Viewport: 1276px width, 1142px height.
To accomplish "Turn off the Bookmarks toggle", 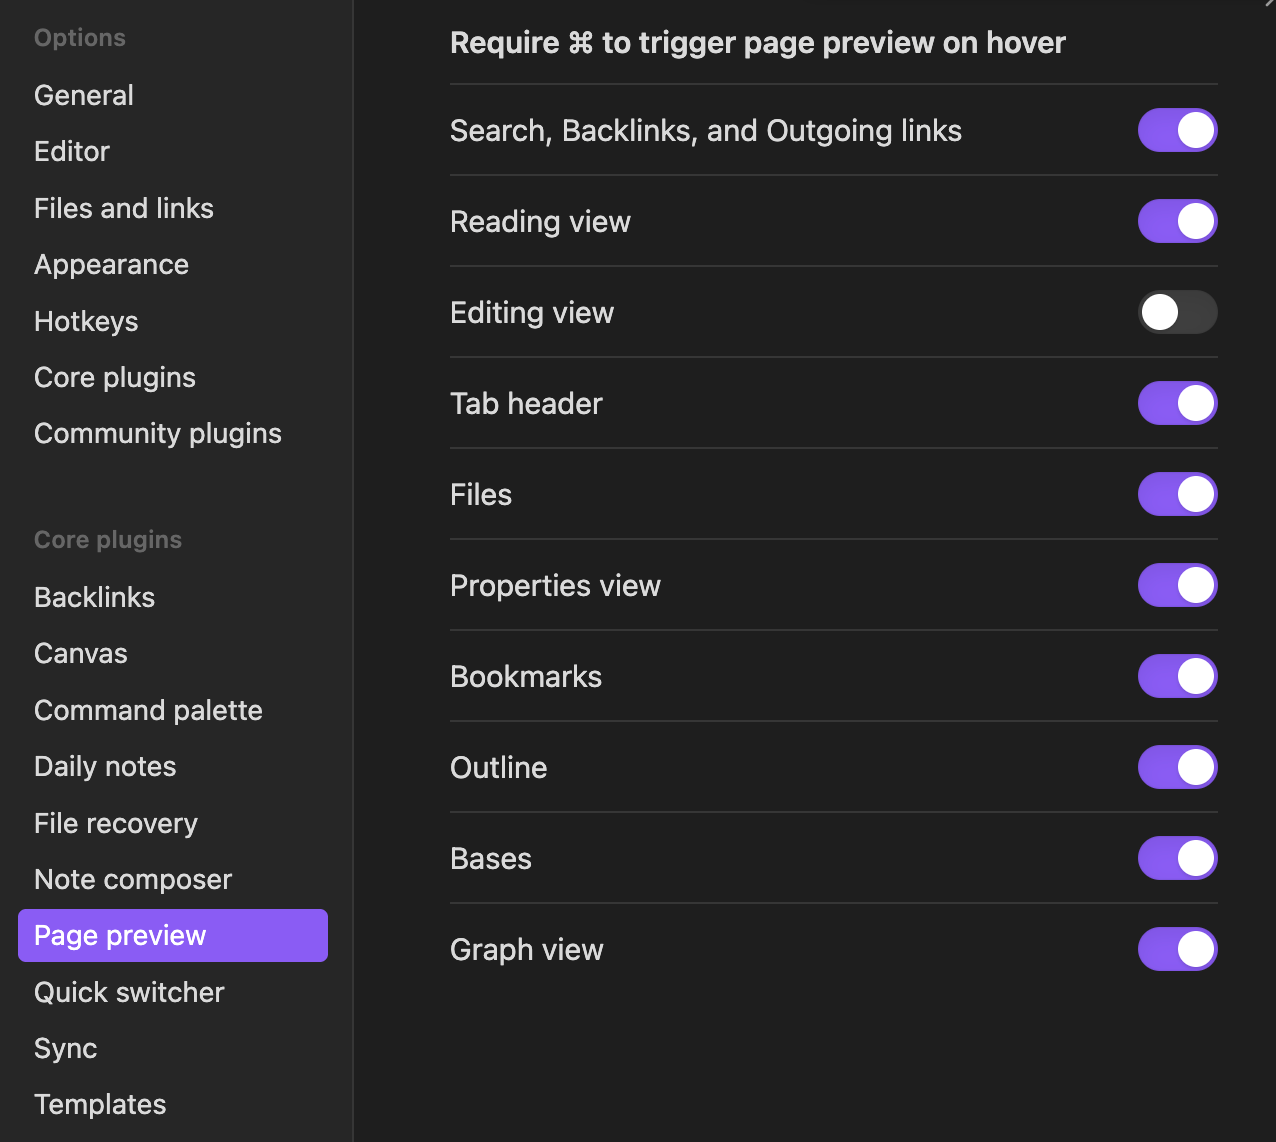I will [1177, 676].
